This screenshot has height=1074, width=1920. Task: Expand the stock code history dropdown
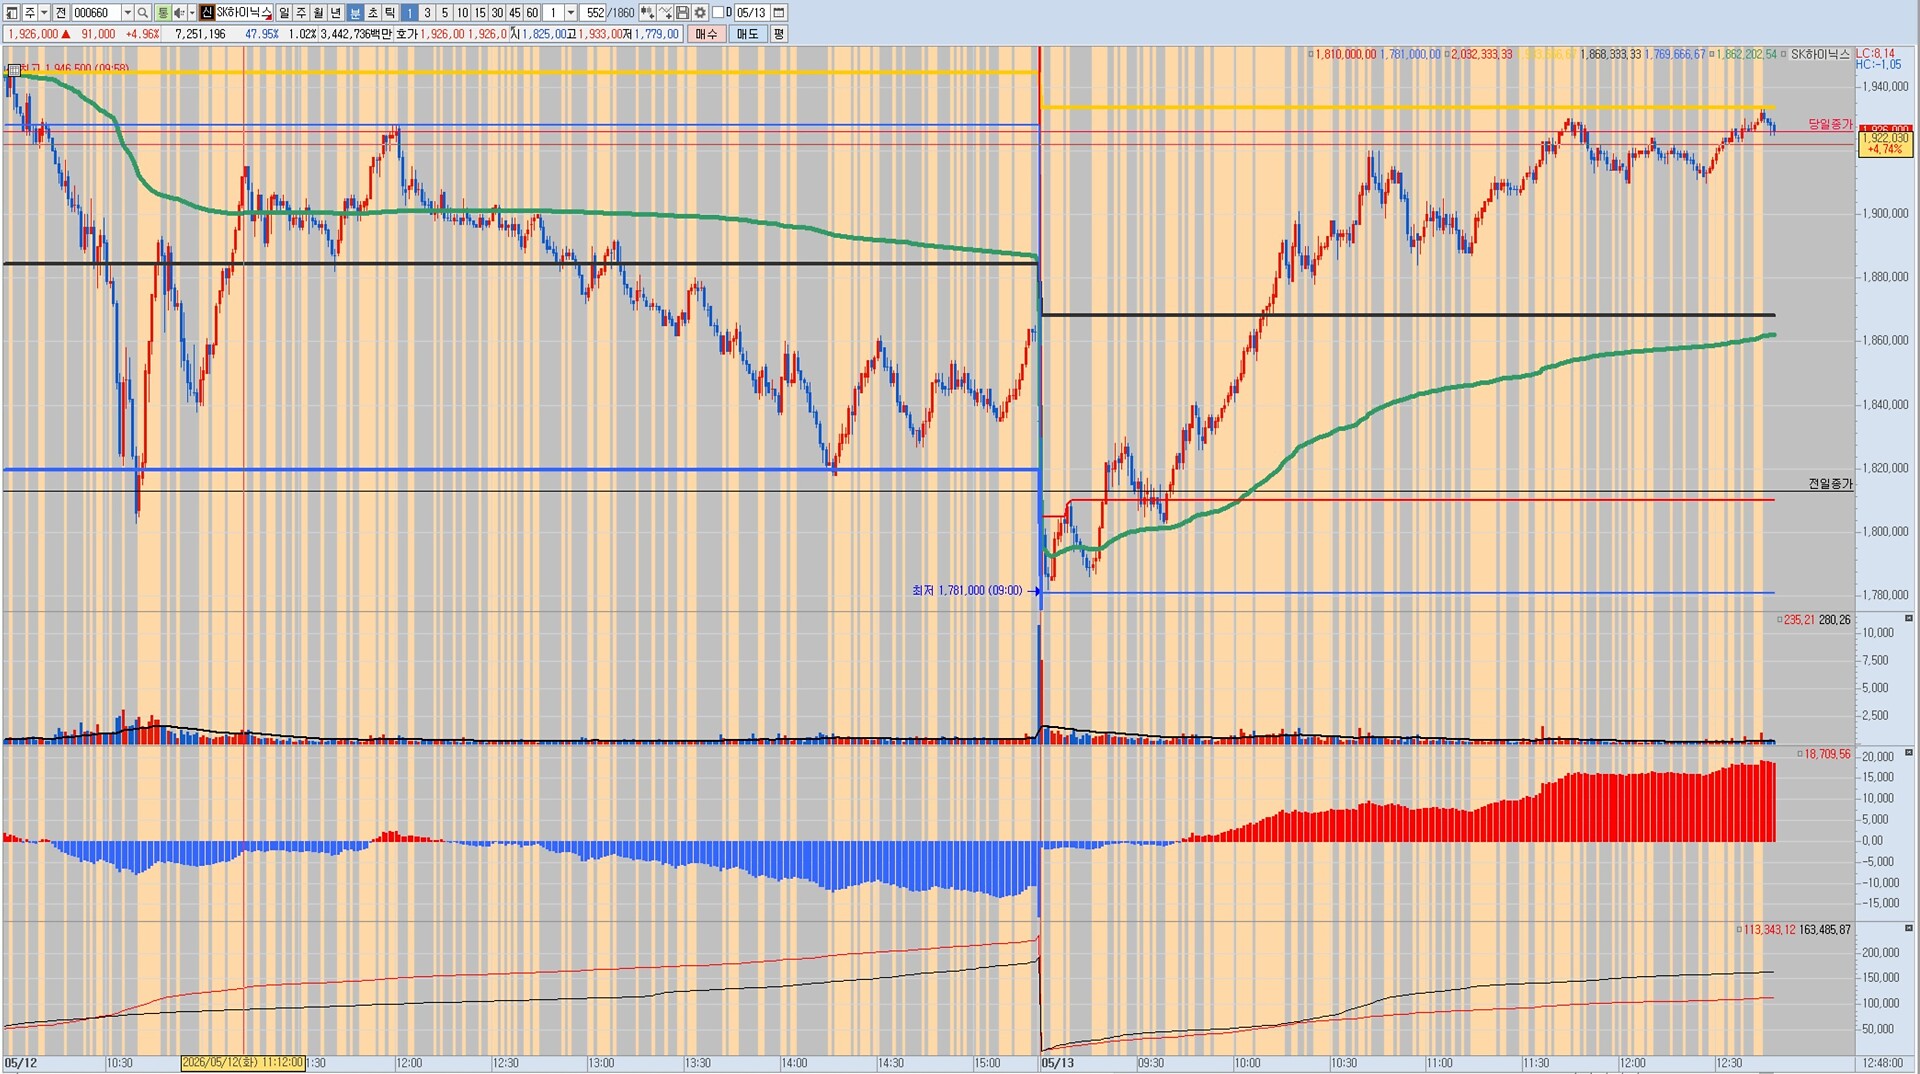click(x=127, y=13)
